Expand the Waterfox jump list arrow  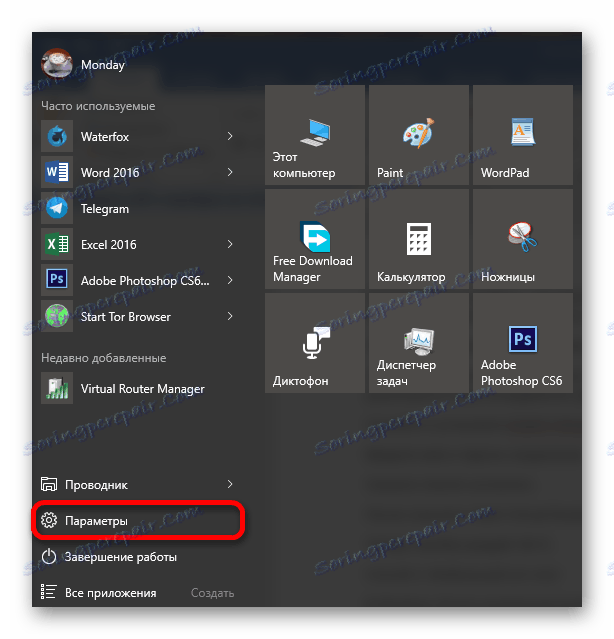(x=230, y=136)
